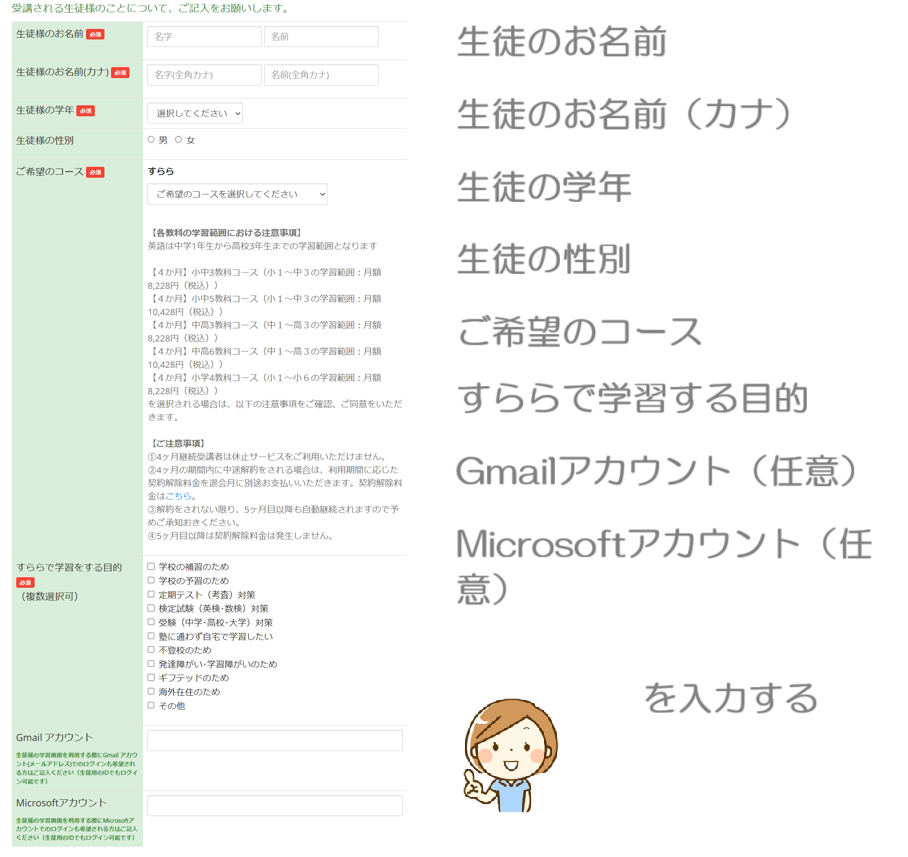The image size is (908, 857).
Task: Check the 不登校のため checkbox
Action: (x=152, y=650)
